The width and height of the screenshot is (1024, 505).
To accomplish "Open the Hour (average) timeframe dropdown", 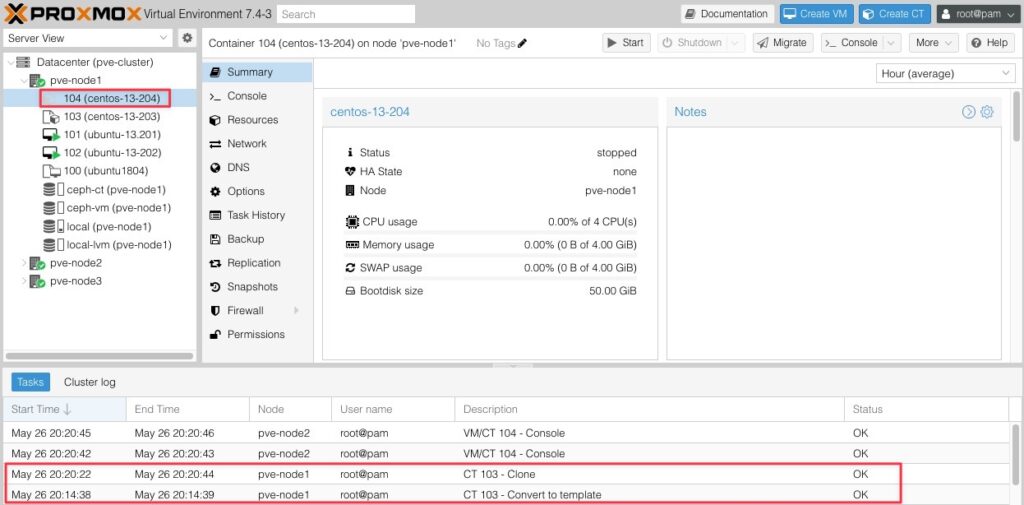I will (x=946, y=74).
